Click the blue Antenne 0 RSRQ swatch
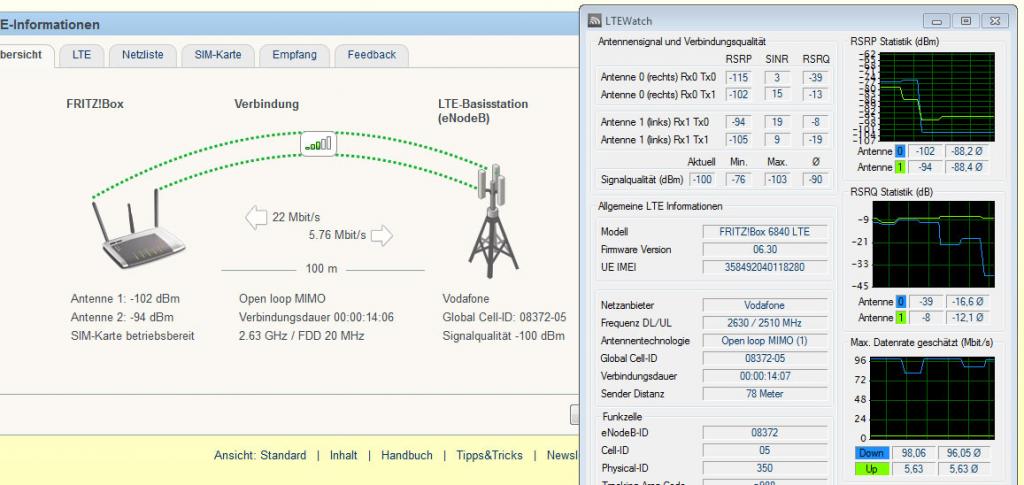 coord(900,302)
